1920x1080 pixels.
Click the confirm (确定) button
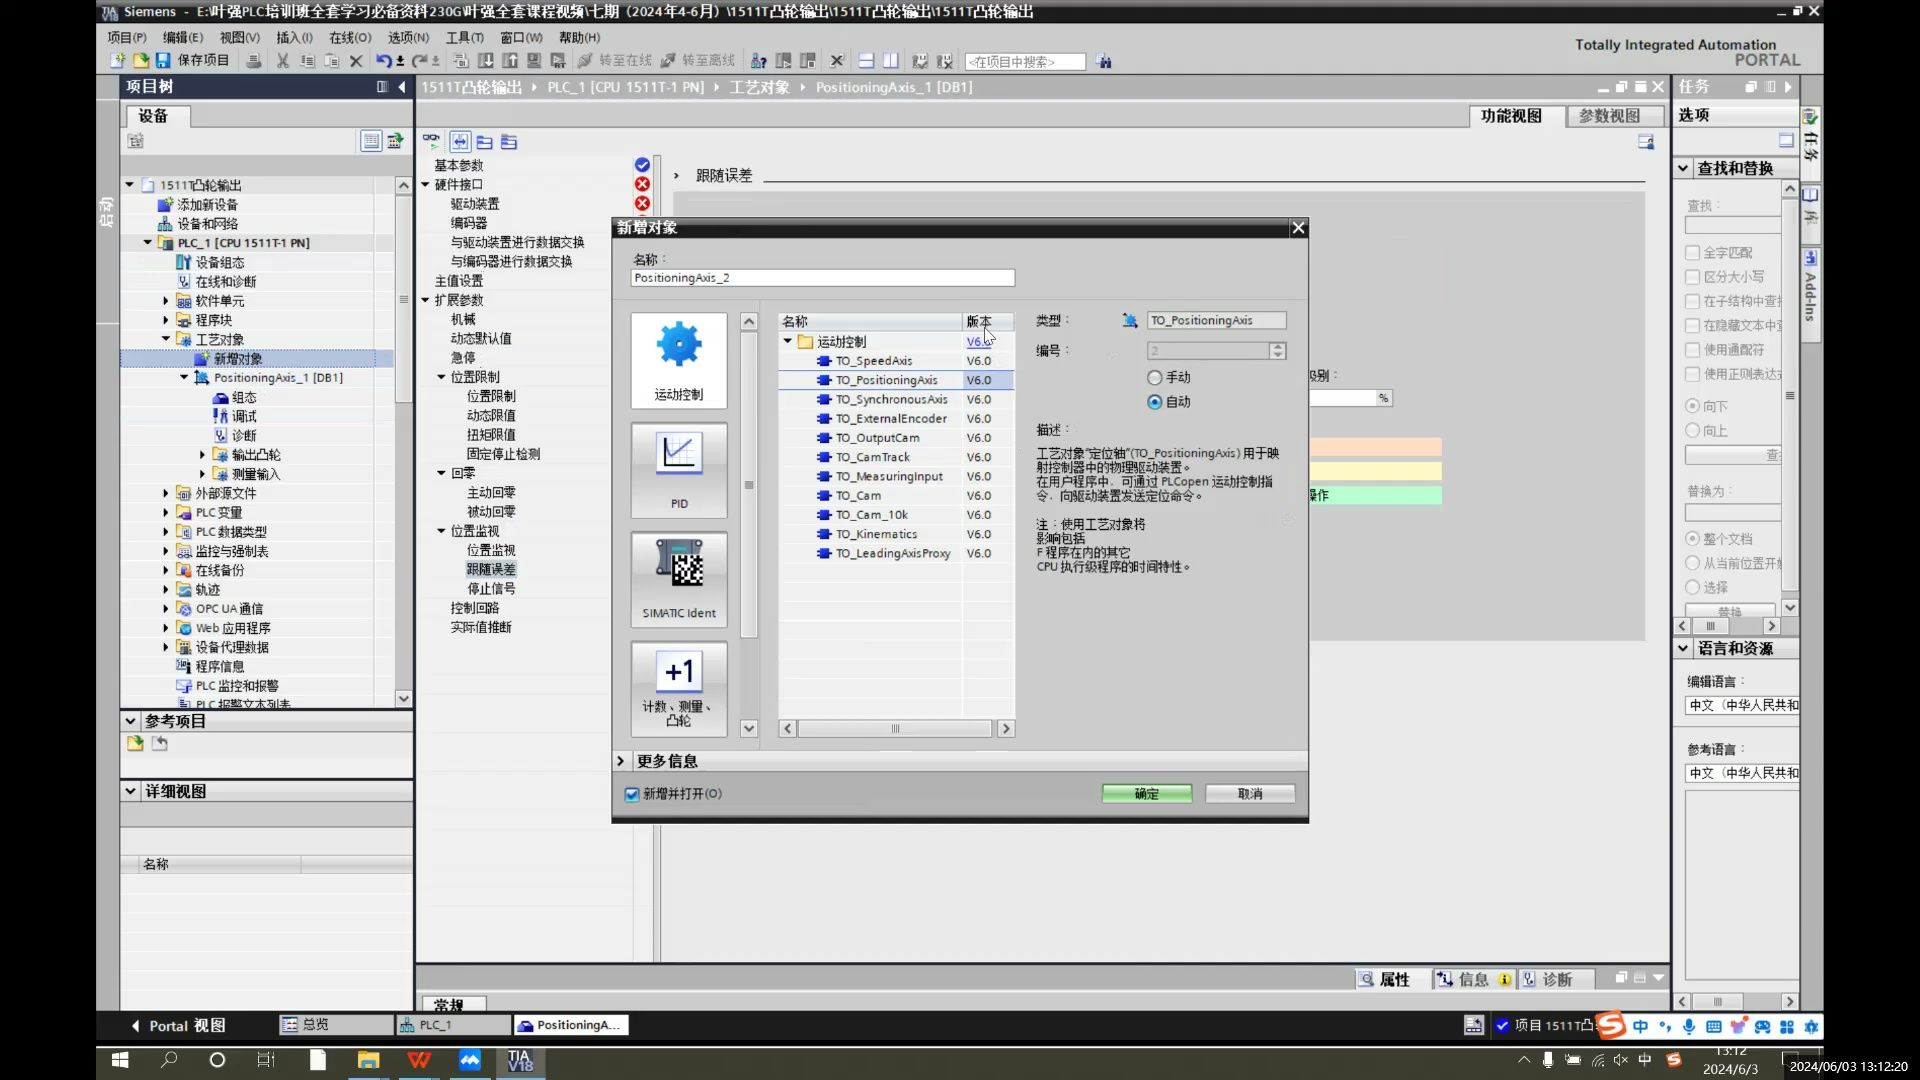click(x=1146, y=794)
